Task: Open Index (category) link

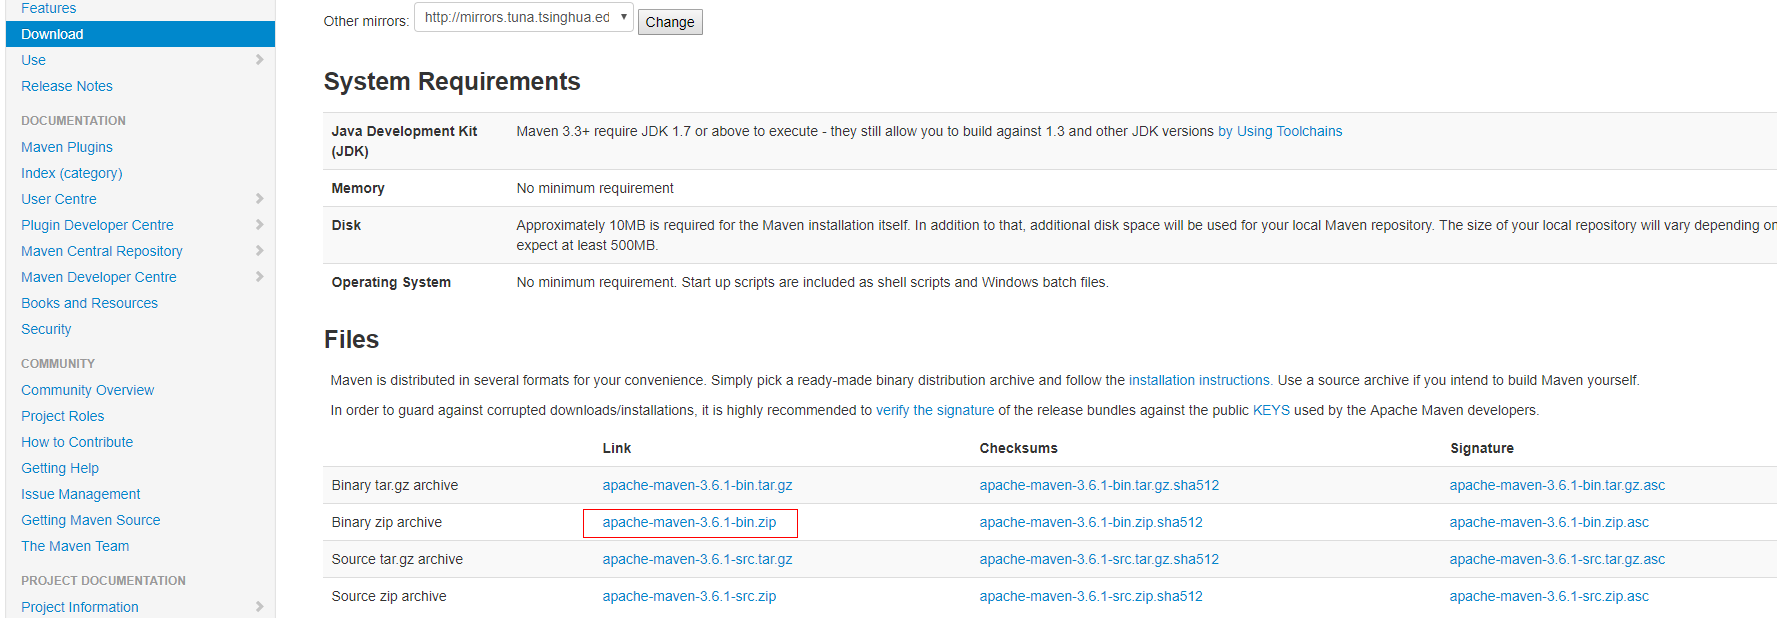Action: point(72,173)
